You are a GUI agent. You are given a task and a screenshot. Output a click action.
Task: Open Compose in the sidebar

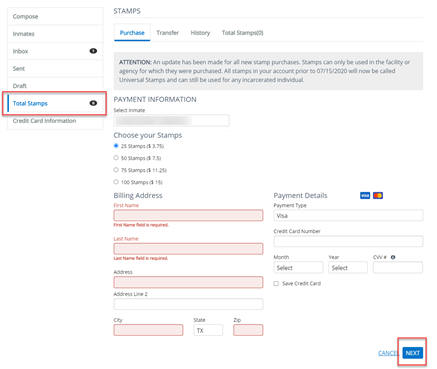tap(55, 16)
